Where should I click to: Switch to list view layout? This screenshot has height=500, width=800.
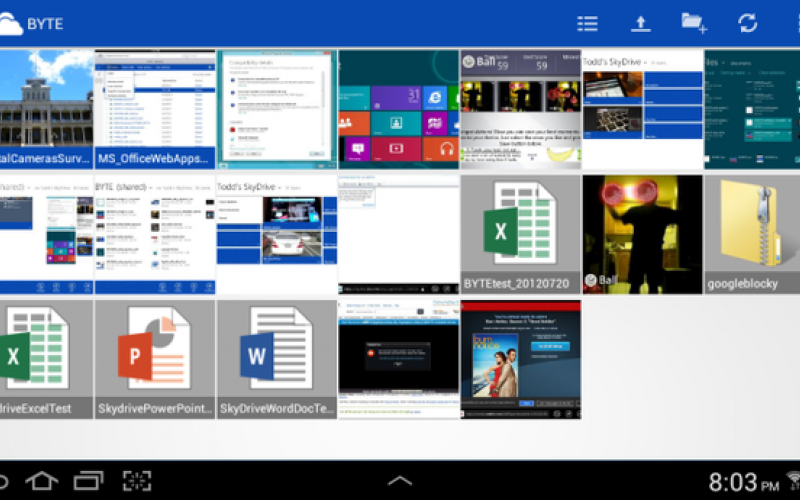pos(588,23)
